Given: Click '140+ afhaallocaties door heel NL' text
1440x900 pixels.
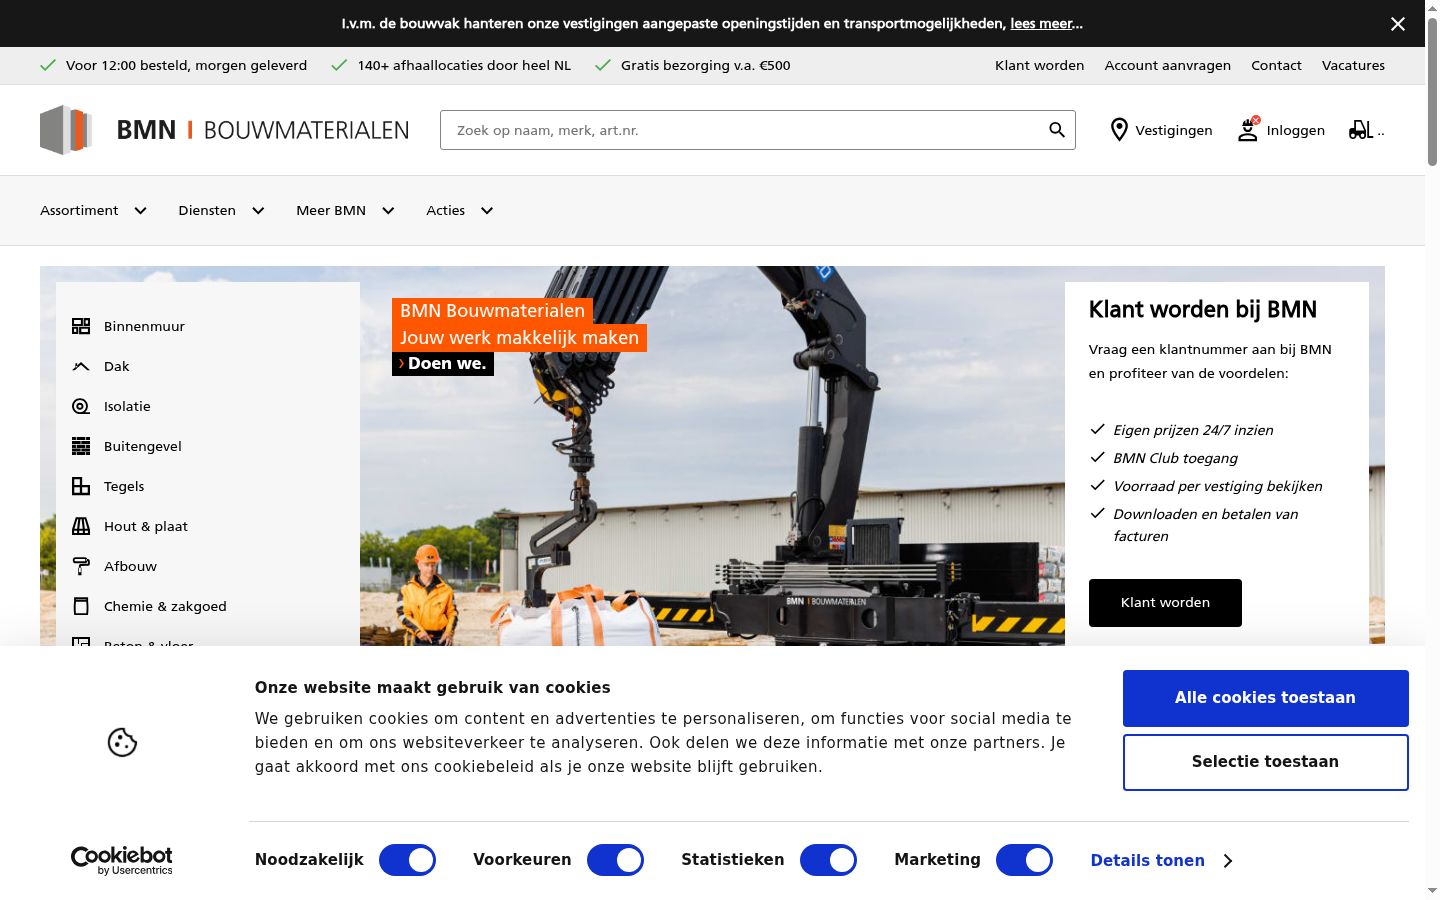Looking at the screenshot, I should coord(464,65).
